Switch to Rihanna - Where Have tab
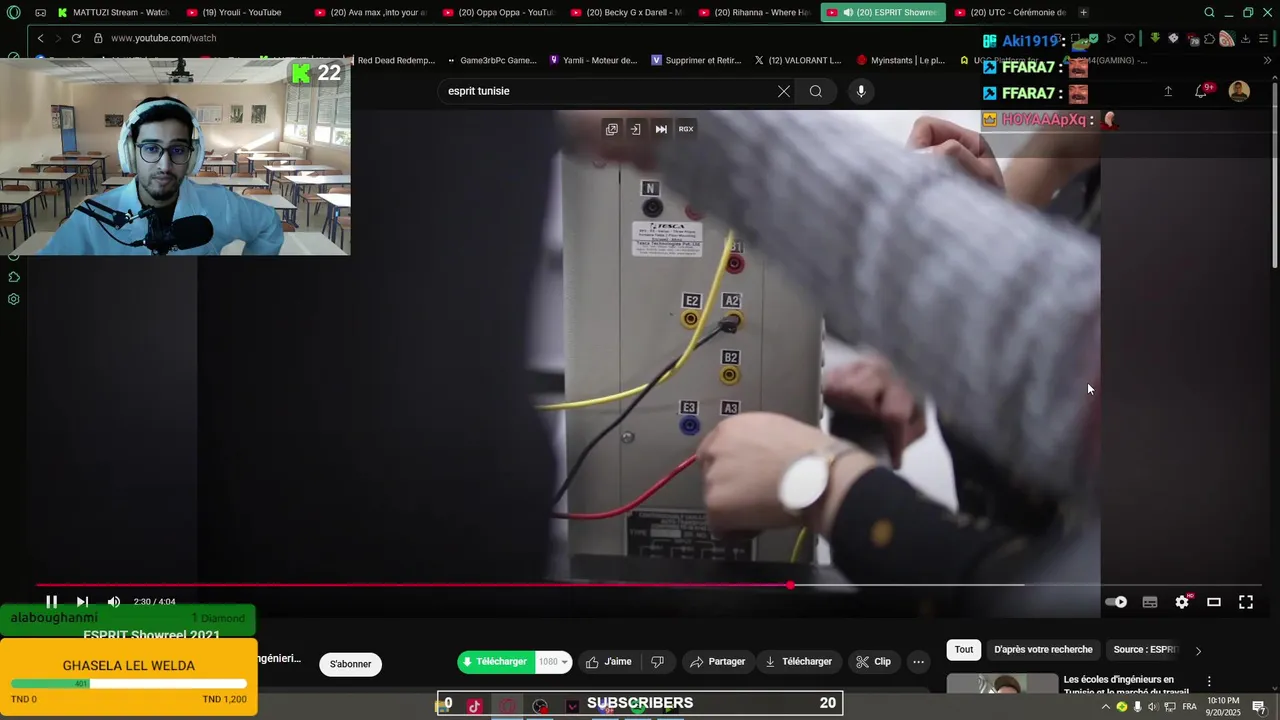Screen dimensions: 1280x720 (754, 13)
